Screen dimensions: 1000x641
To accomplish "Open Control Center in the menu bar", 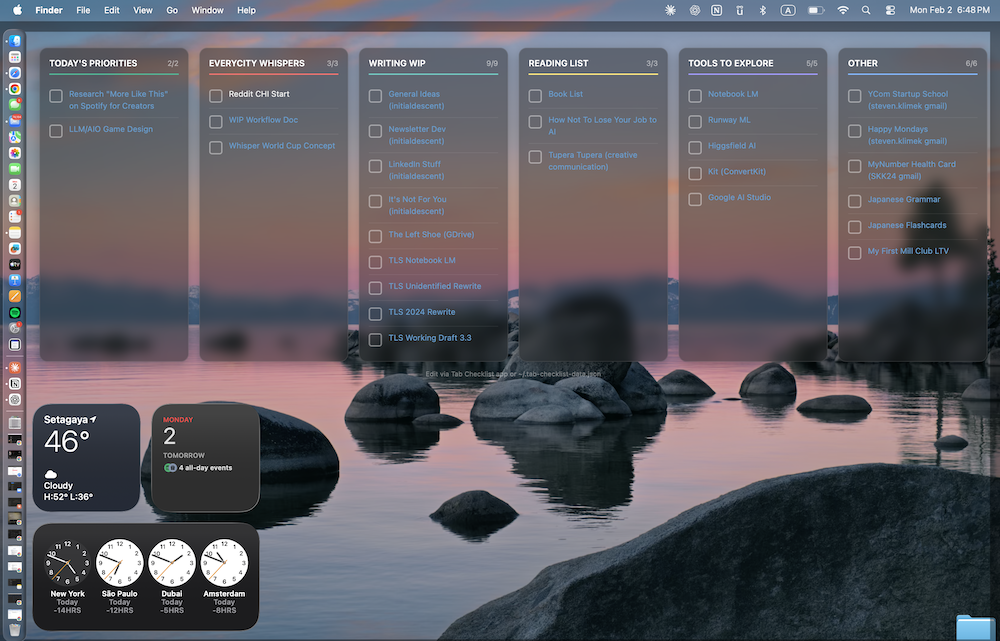I will pos(890,10).
